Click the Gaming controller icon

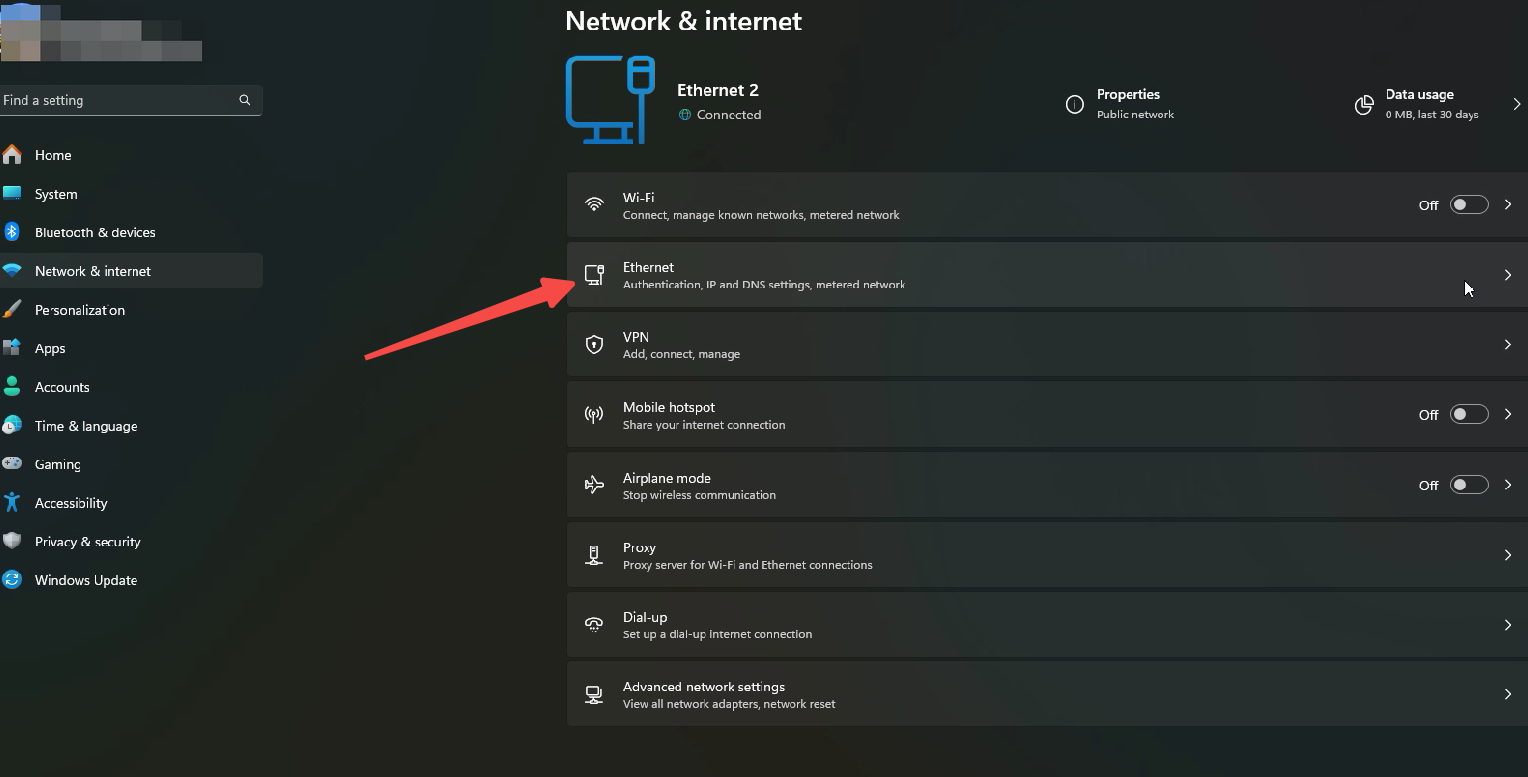pyautogui.click(x=12, y=464)
